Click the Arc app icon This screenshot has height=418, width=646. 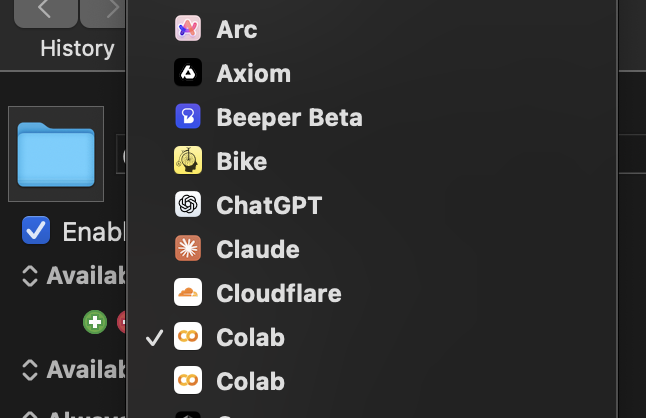coord(188,28)
